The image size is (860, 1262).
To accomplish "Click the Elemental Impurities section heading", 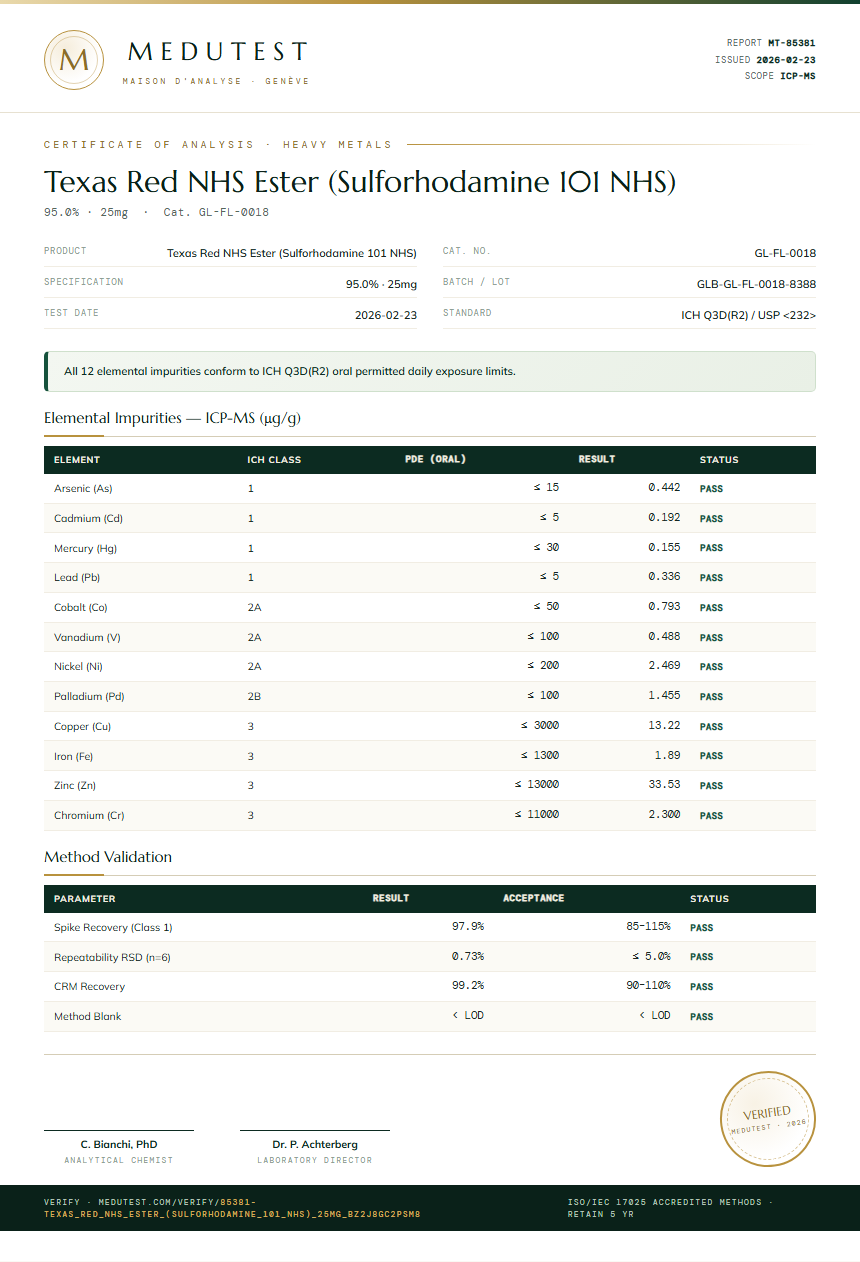I will 172,418.
